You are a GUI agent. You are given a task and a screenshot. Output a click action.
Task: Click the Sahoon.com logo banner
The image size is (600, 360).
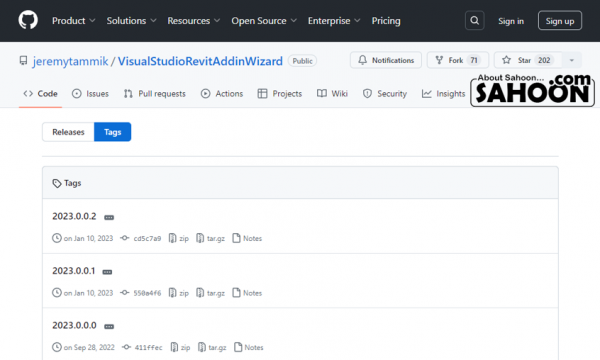tap(532, 90)
